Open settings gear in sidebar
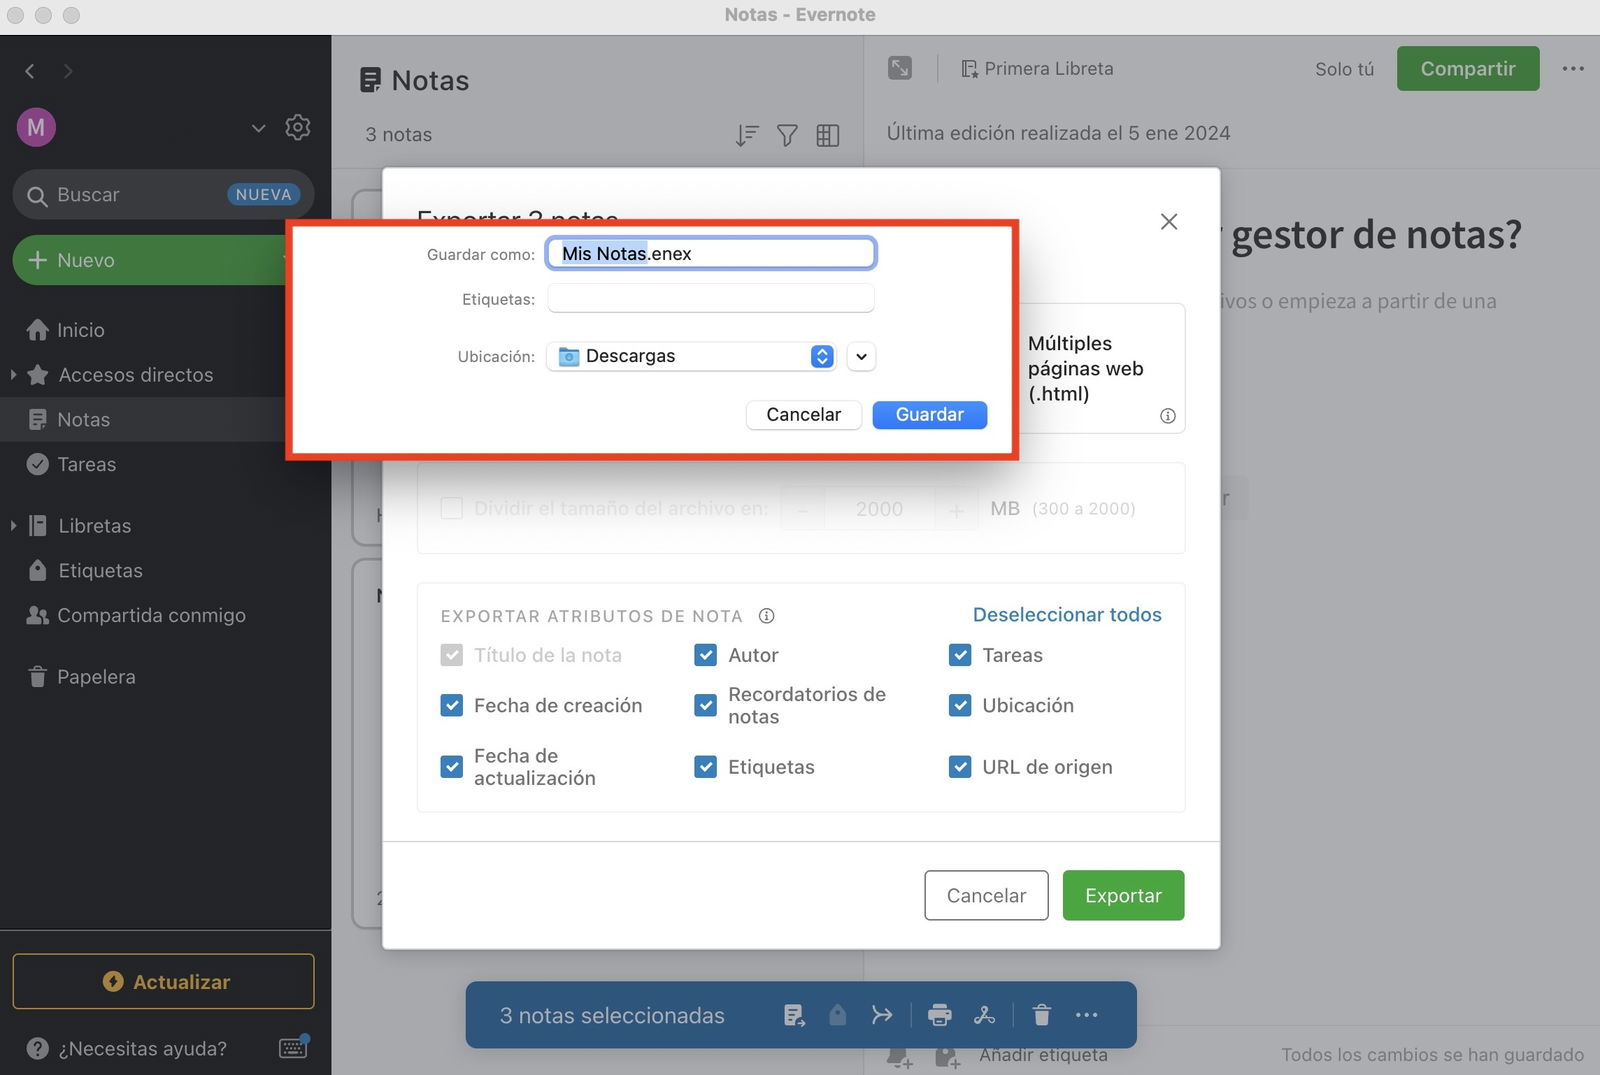 [298, 127]
